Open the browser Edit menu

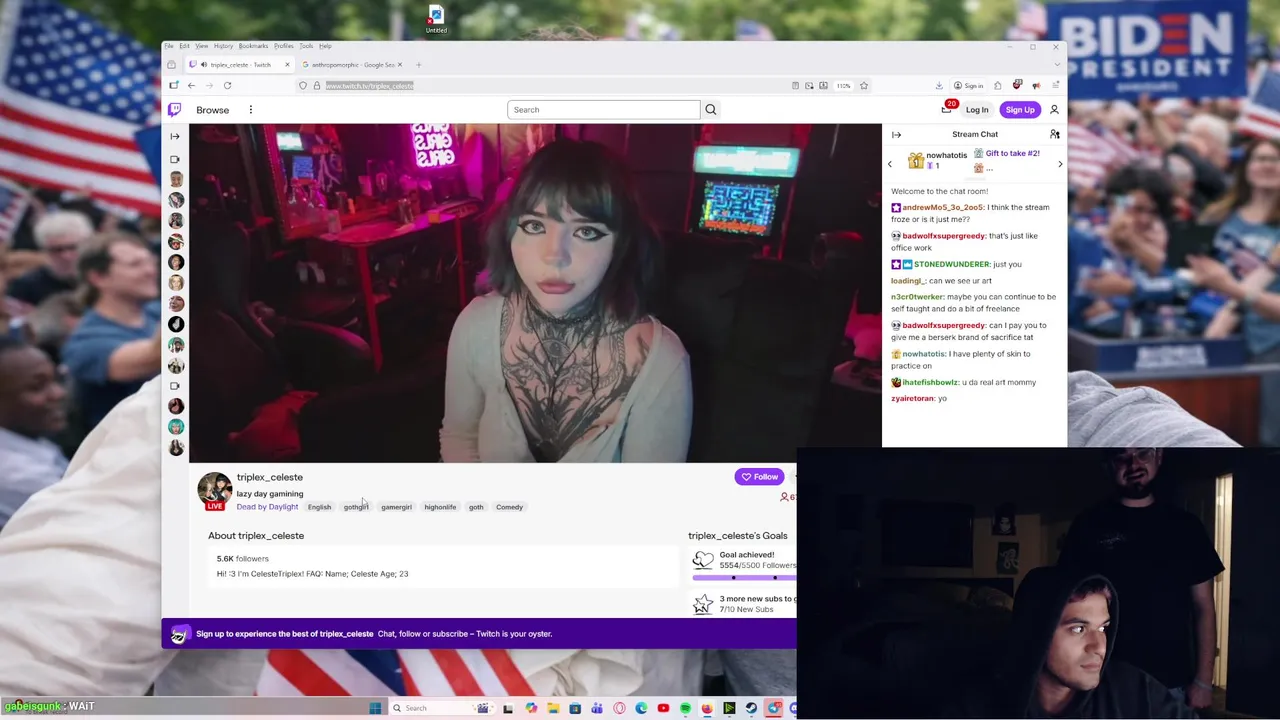184,46
